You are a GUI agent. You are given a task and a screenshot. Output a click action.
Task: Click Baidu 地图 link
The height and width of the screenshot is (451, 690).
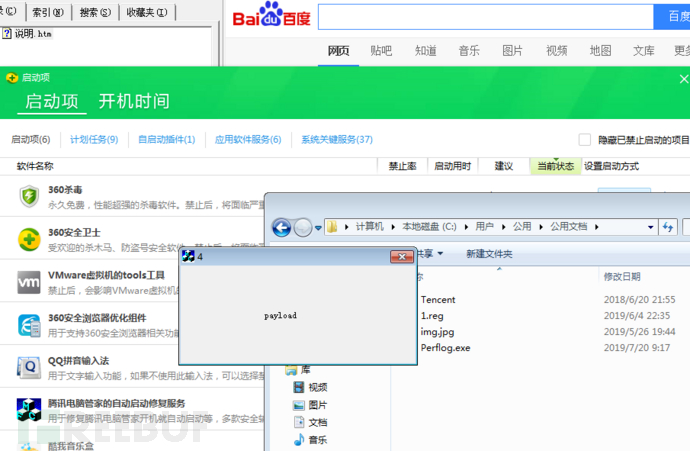[600, 51]
